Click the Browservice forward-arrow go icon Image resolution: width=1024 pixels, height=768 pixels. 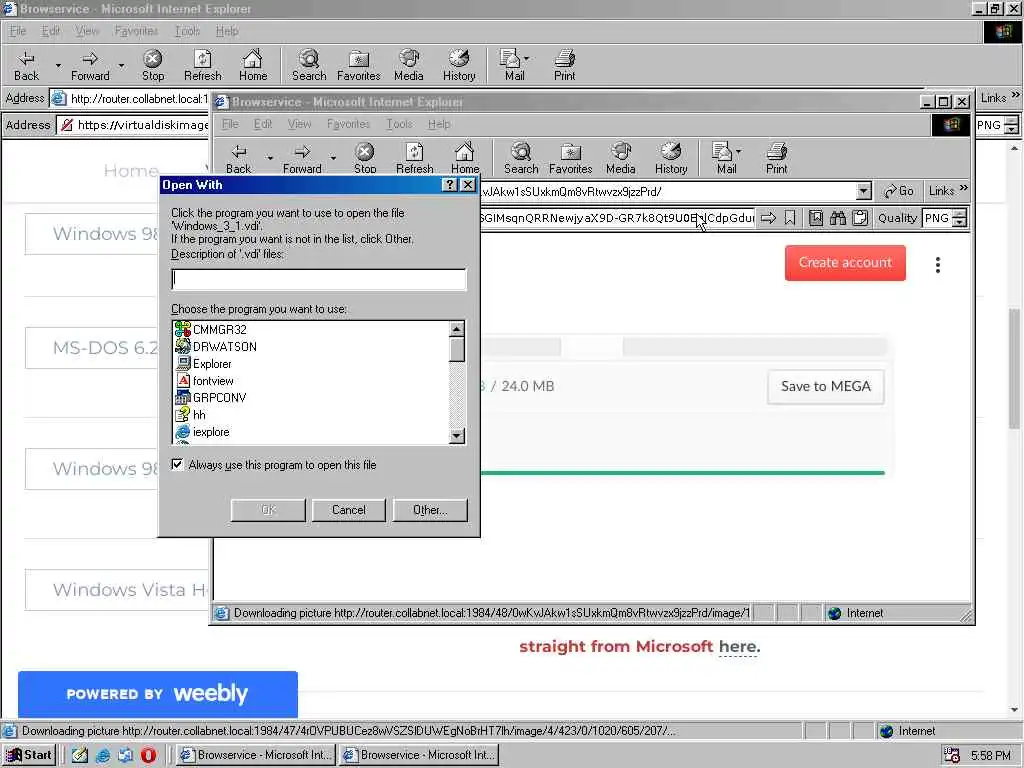[769, 218]
